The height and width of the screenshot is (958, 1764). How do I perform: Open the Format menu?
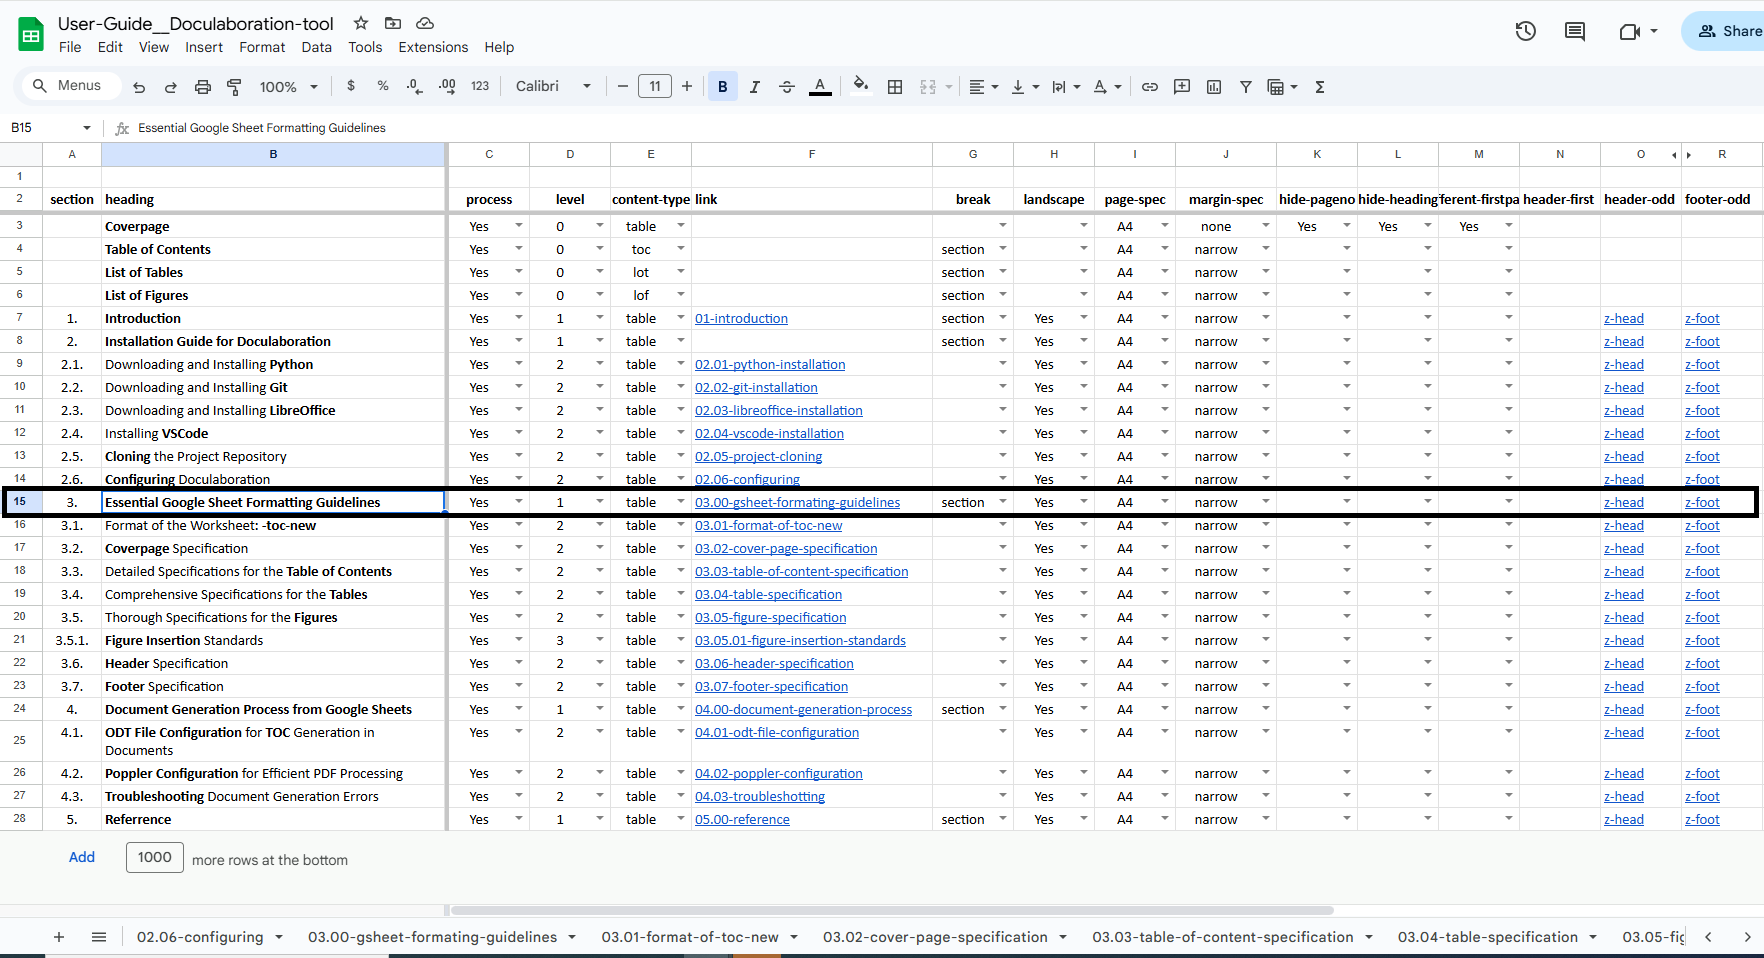point(262,47)
